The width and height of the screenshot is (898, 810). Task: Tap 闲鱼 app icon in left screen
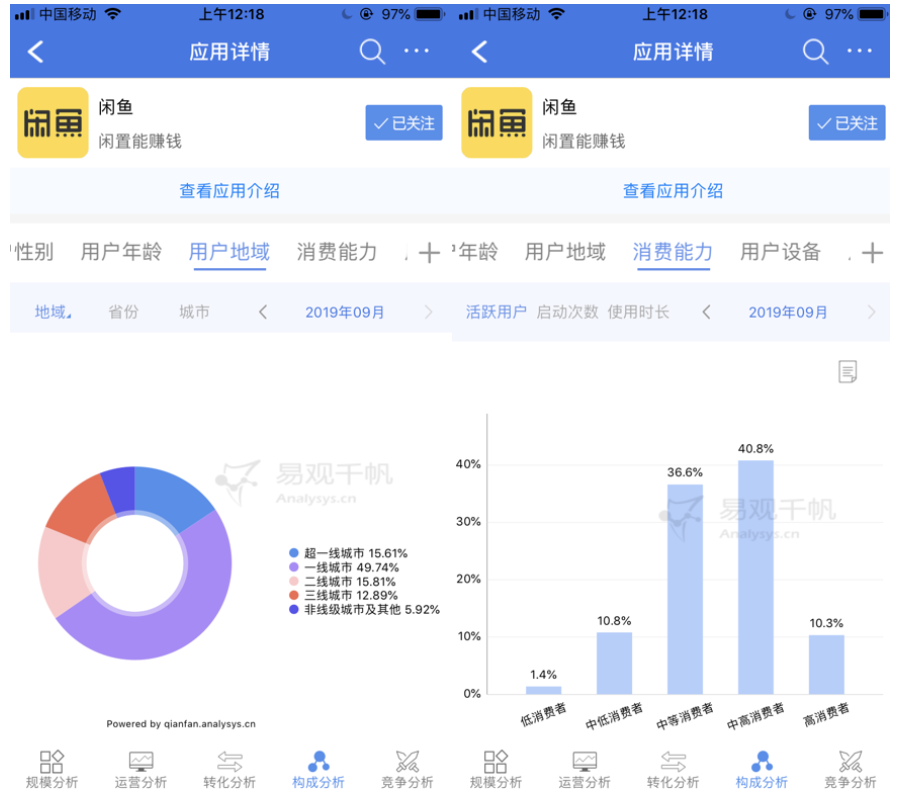pyautogui.click(x=53, y=123)
